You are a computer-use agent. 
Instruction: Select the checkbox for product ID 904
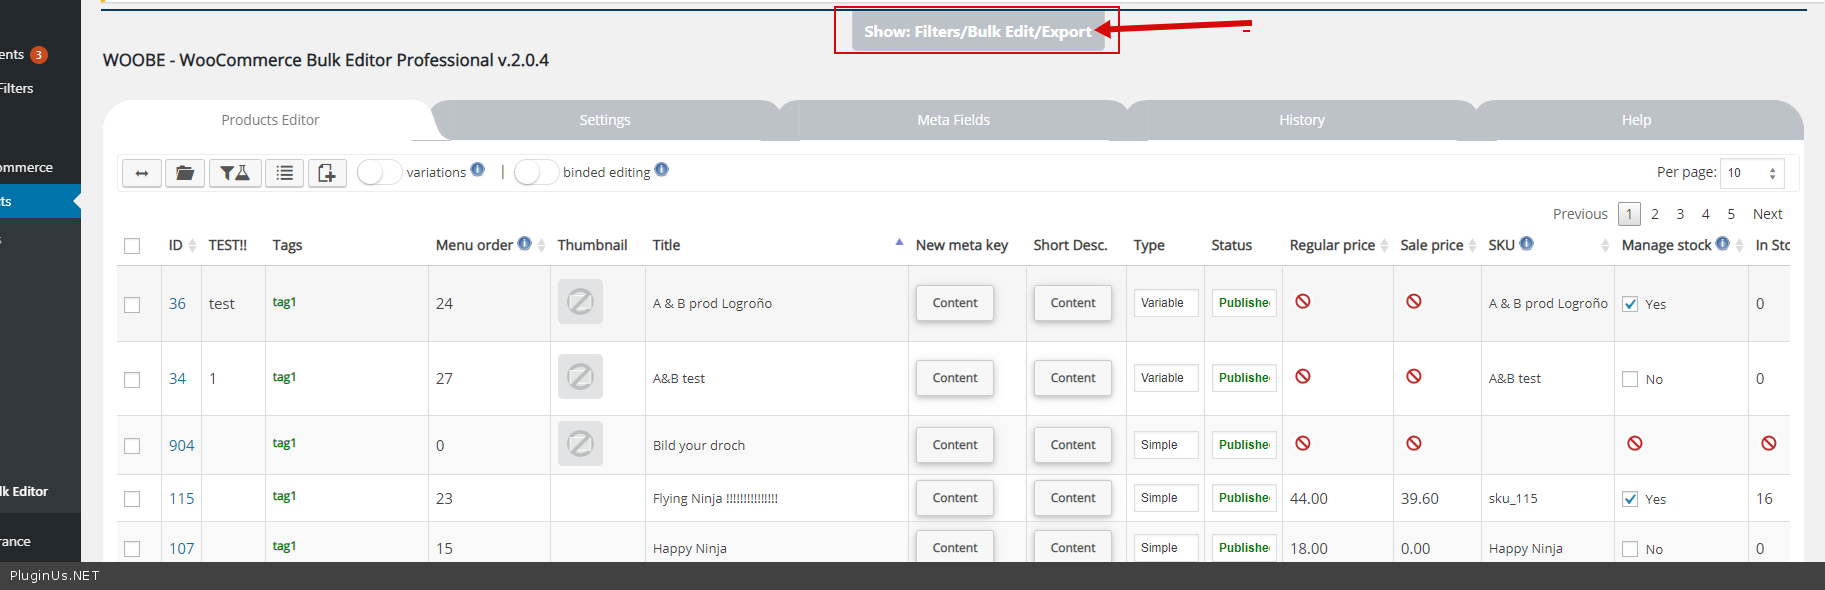132,446
